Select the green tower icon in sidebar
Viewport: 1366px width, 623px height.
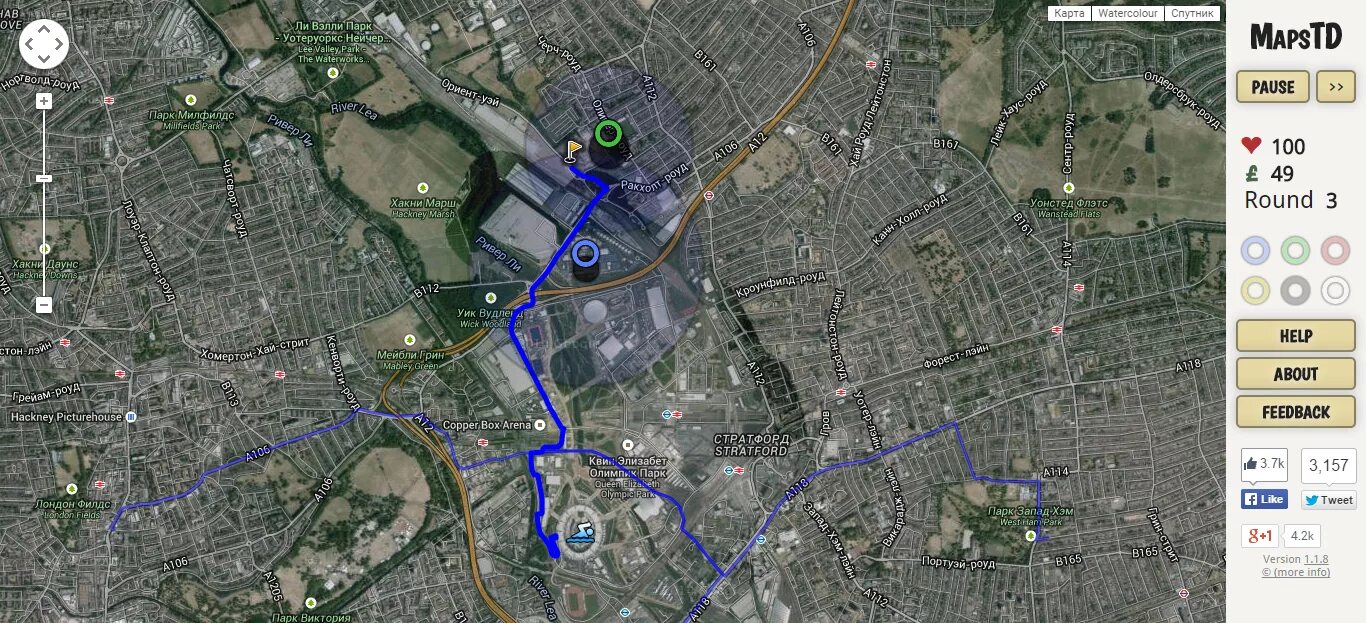[x=1295, y=250]
